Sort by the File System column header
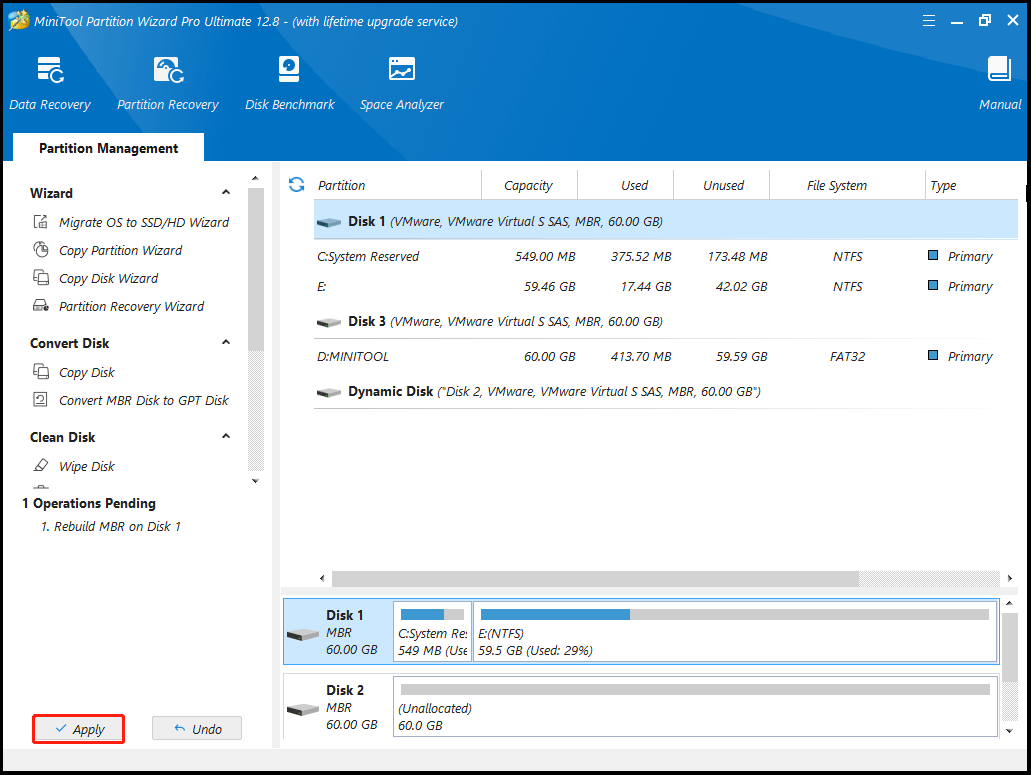1031x775 pixels. click(836, 185)
